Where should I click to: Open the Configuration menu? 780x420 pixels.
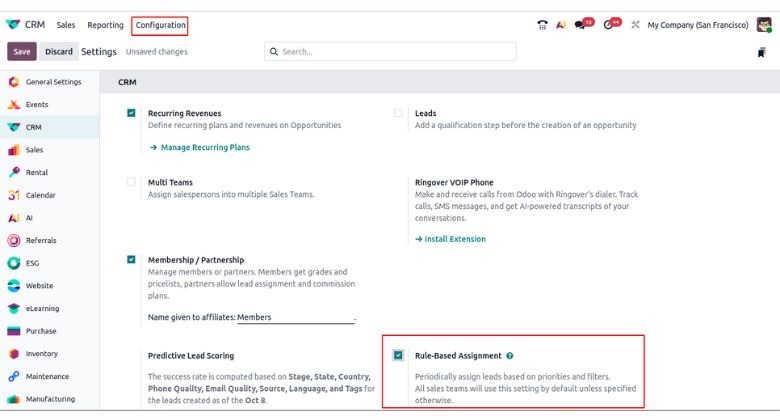coord(160,25)
